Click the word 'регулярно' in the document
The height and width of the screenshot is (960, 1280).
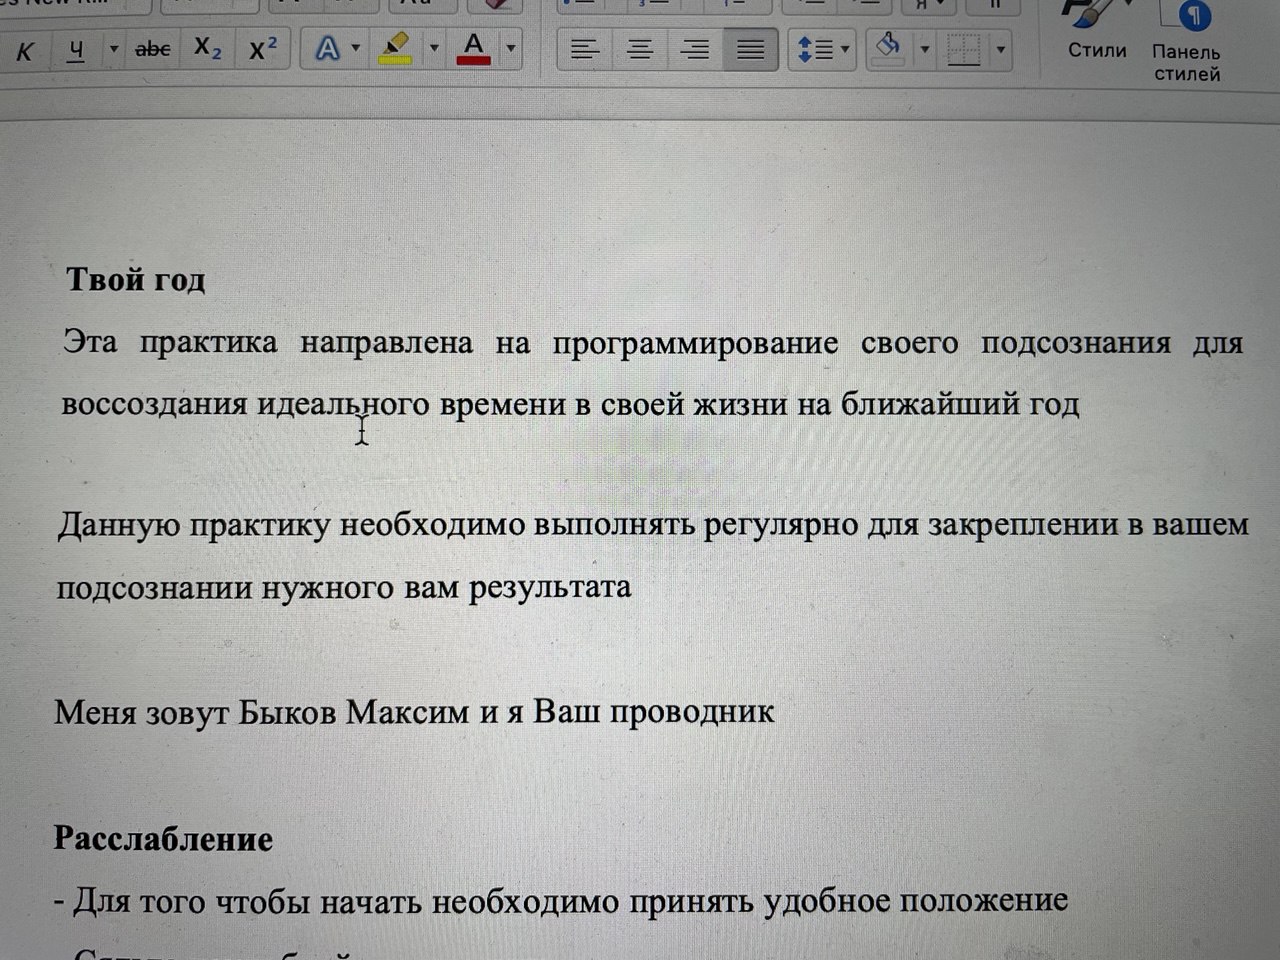pyautogui.click(x=780, y=525)
